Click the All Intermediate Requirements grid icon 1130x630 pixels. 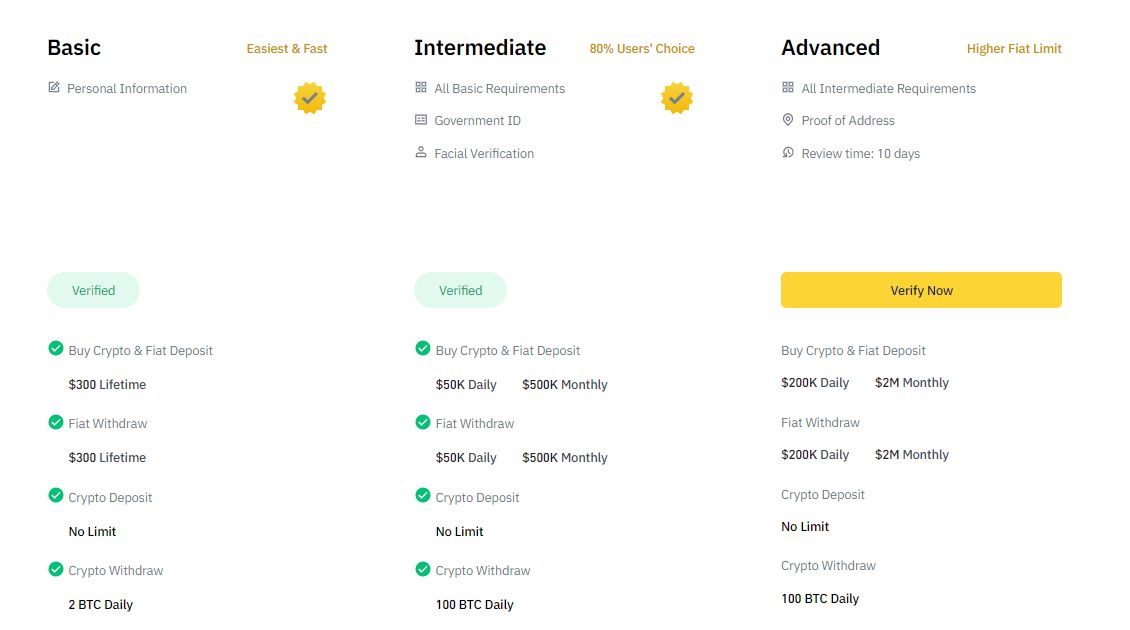coord(789,88)
